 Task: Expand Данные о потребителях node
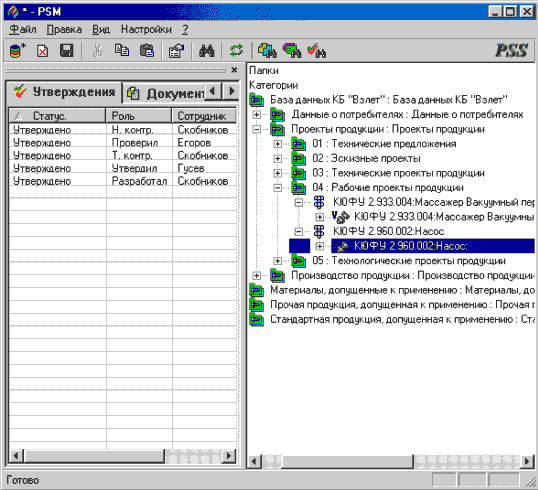(256, 115)
